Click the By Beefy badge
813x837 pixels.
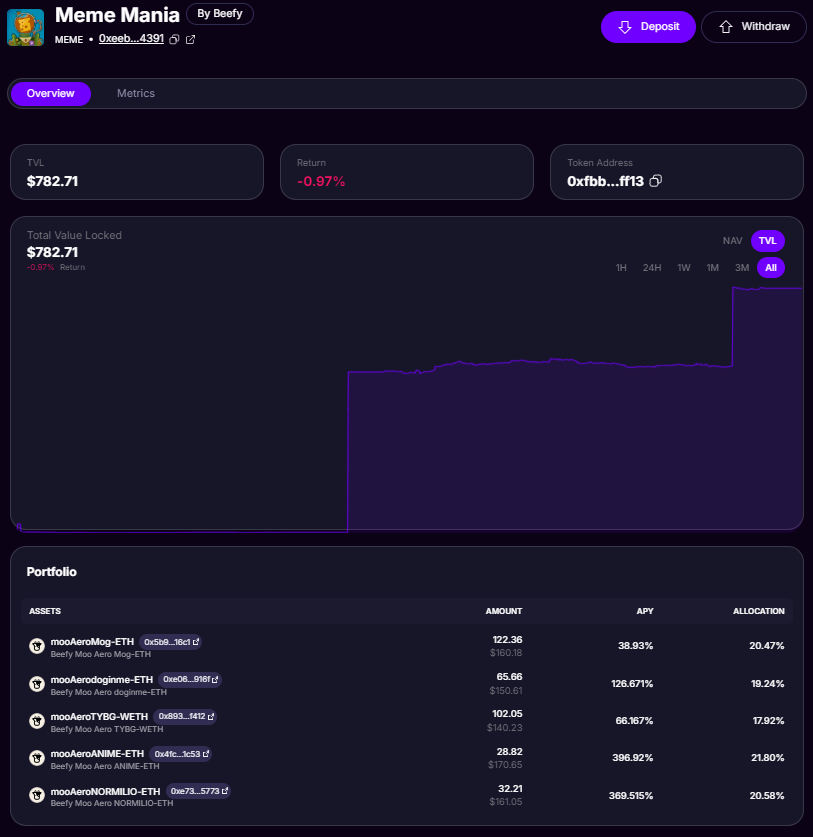tap(220, 14)
